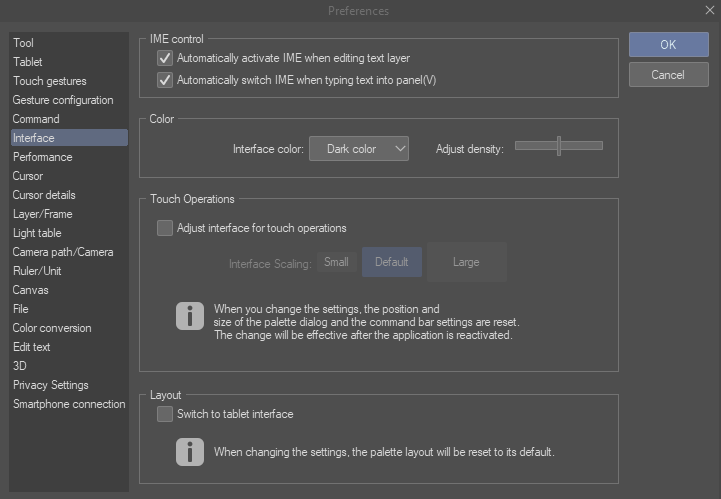721x499 pixels.
Task: Check Switch to tablet interface
Action: coord(165,414)
